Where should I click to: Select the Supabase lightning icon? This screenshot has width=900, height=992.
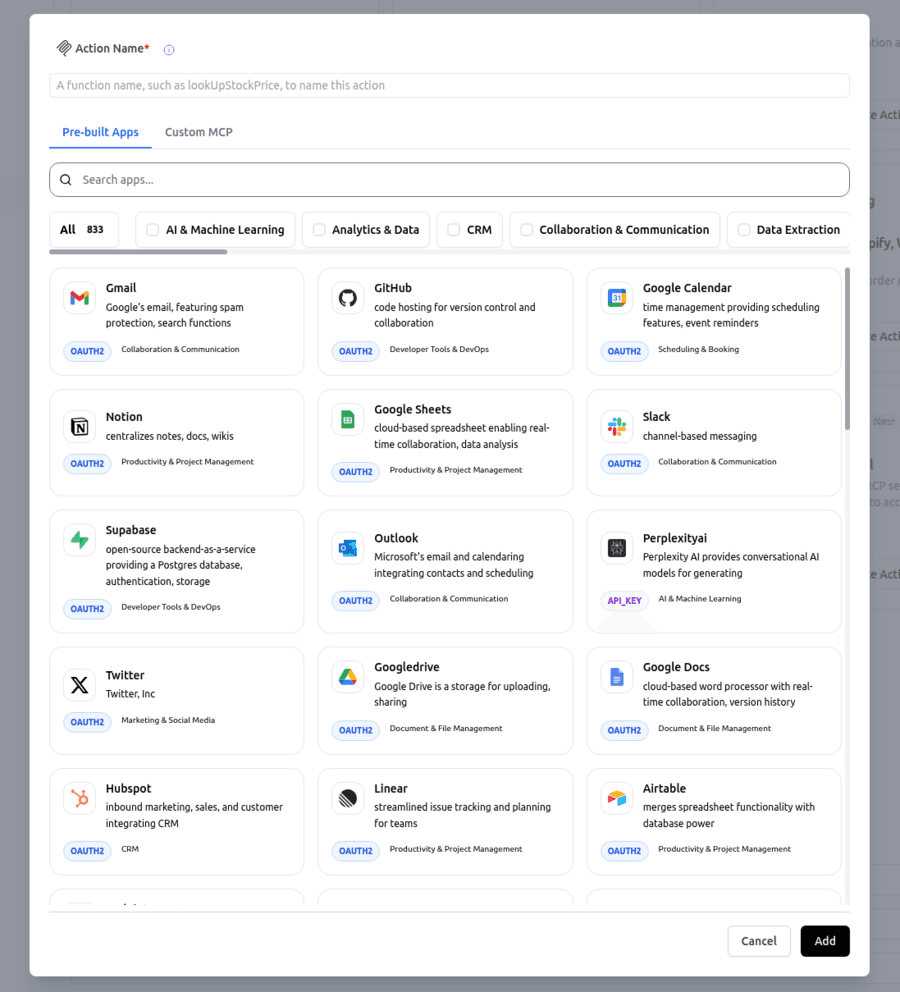80,538
